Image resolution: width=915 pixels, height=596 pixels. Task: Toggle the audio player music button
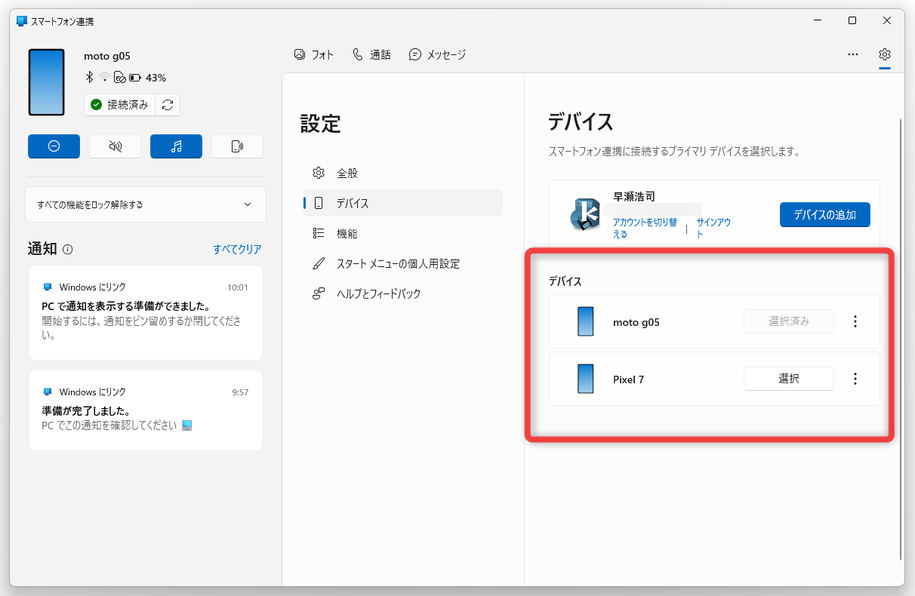(x=176, y=146)
